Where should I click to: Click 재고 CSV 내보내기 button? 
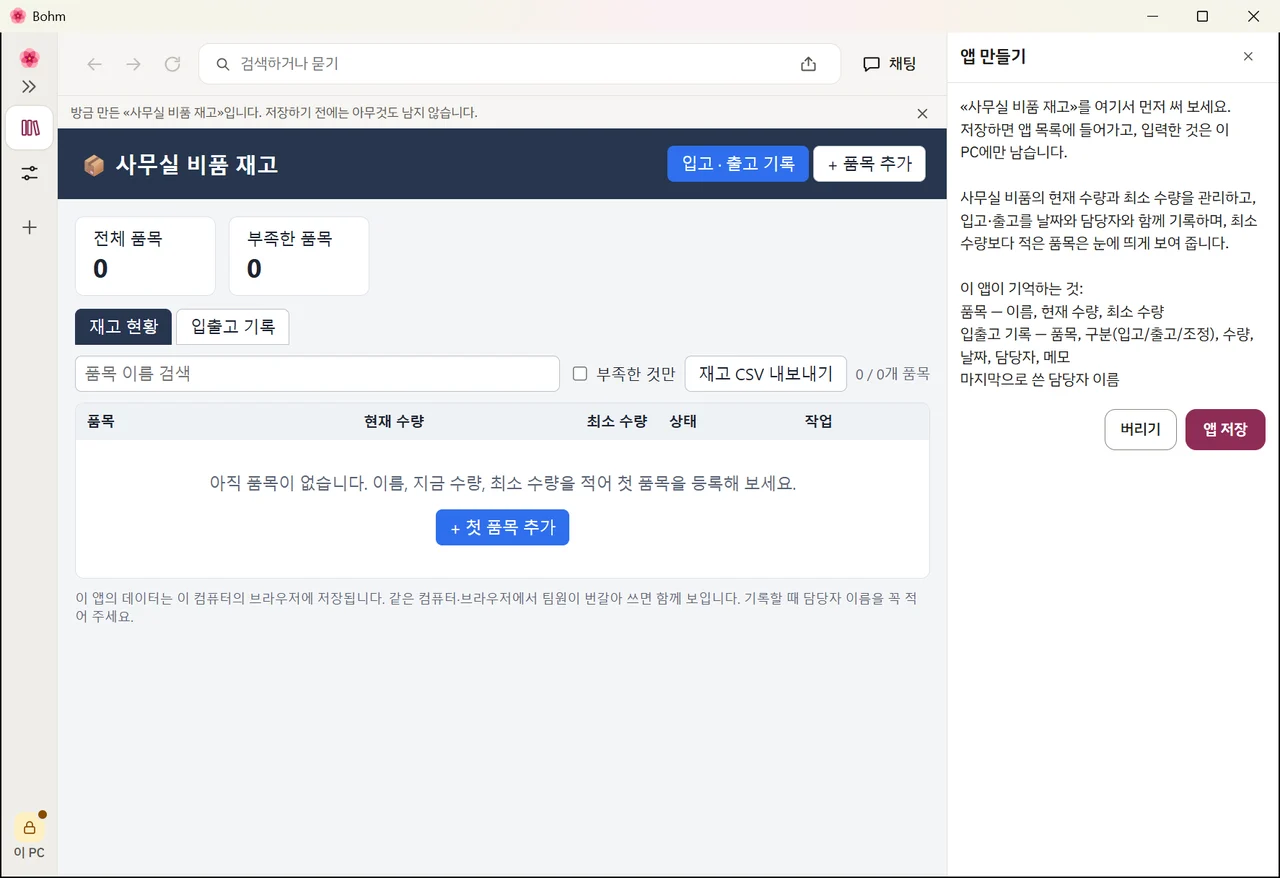point(766,374)
